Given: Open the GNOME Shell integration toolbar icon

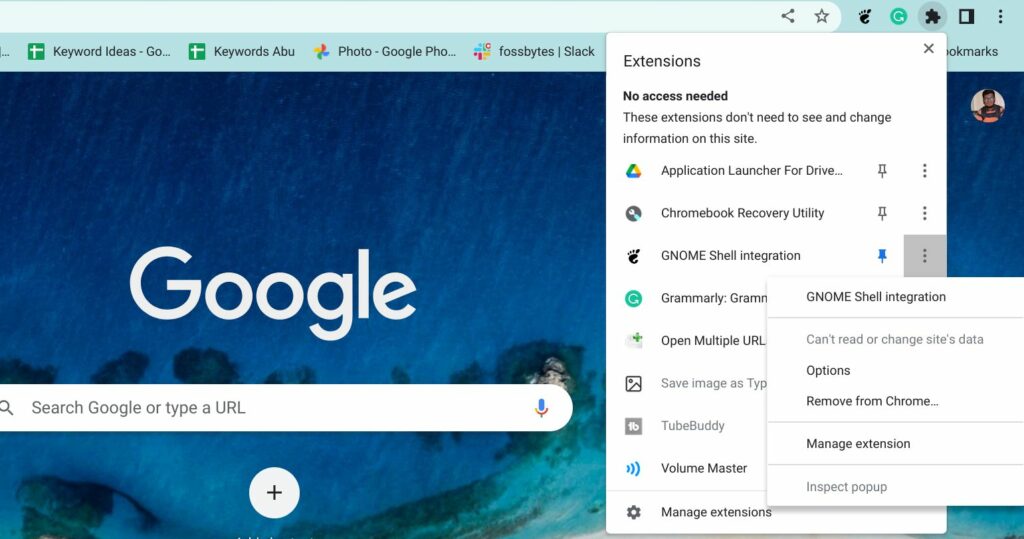Looking at the screenshot, I should pos(865,16).
